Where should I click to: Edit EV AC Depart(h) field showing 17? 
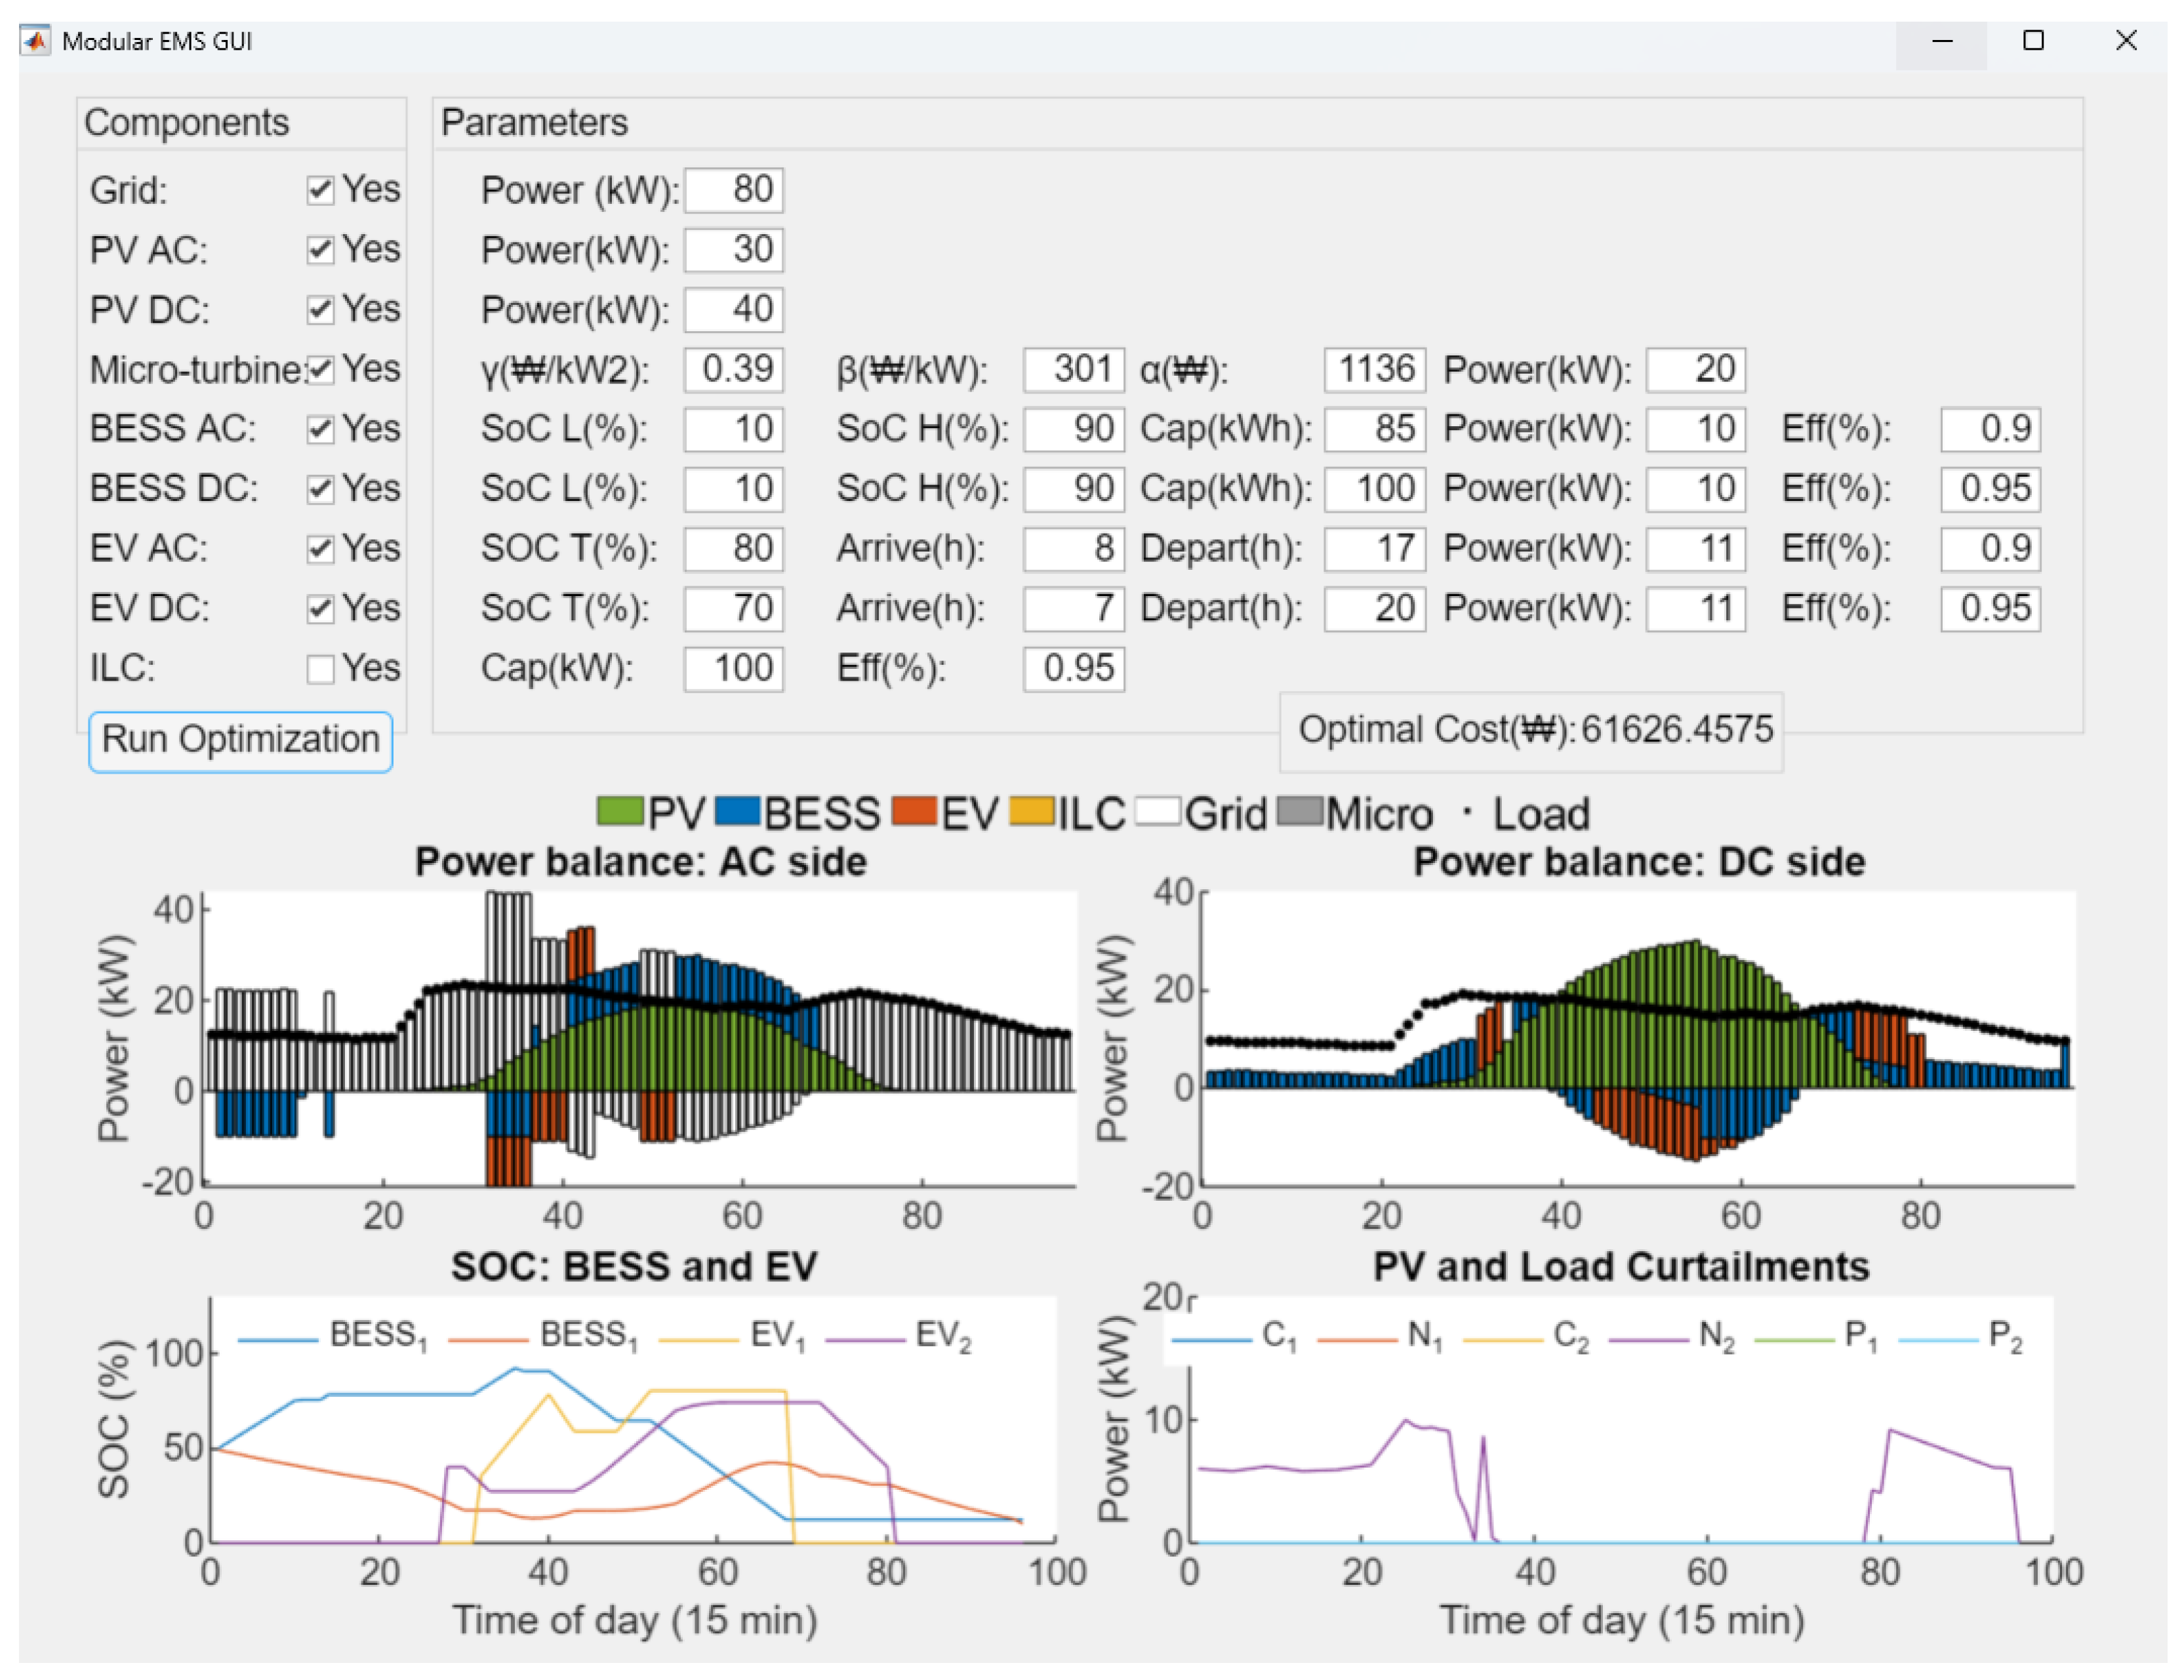1376,549
